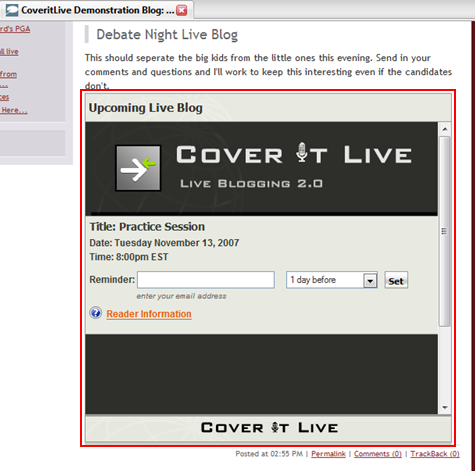
Task: Open the TrackBack (0) link
Action: 435,454
